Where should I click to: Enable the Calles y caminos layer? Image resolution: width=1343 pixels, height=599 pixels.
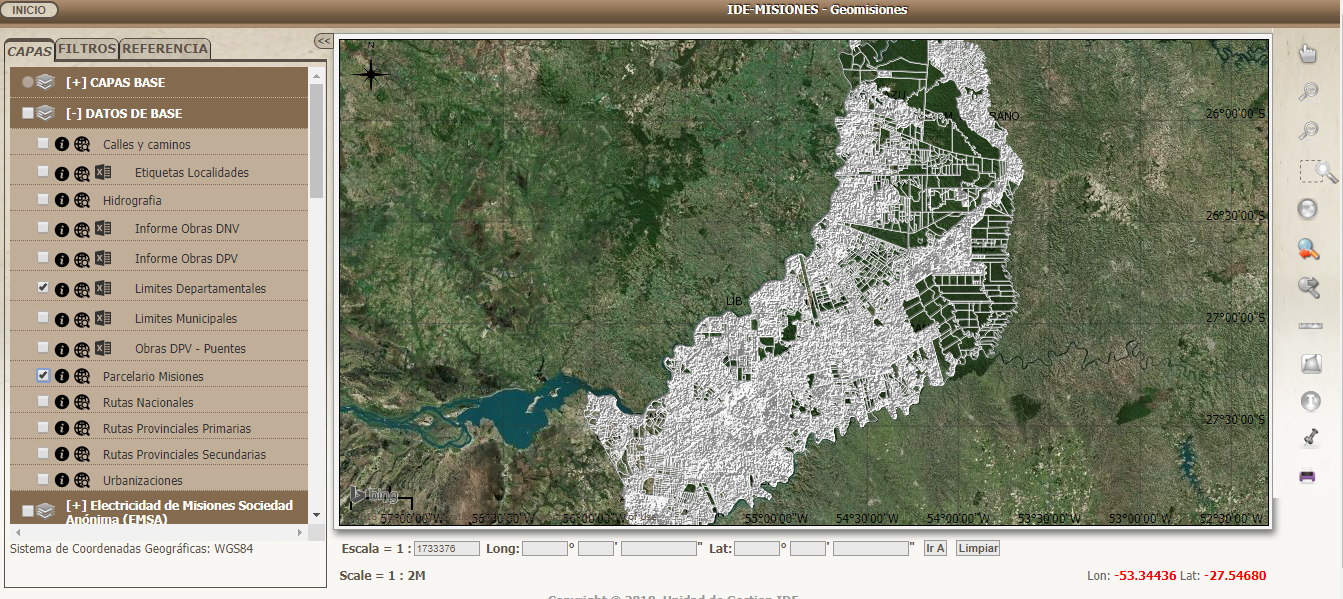pyautogui.click(x=43, y=144)
